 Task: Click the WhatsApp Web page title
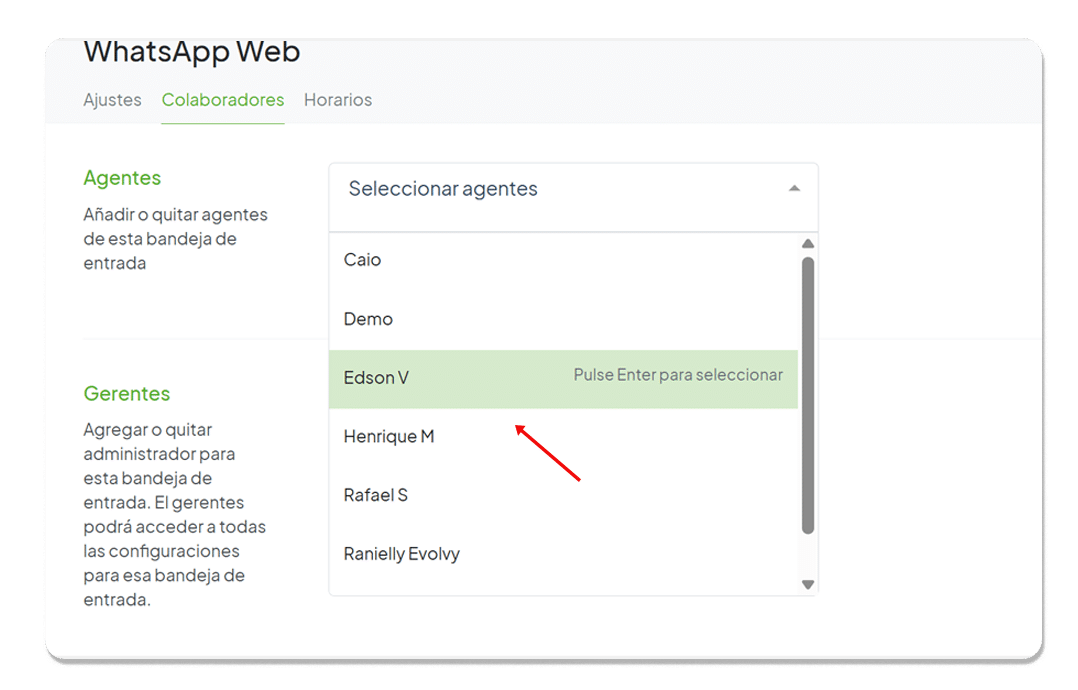click(x=192, y=52)
